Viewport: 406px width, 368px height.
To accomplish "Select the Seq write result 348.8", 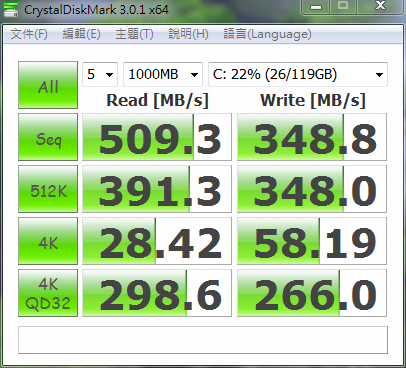I will [x=312, y=137].
